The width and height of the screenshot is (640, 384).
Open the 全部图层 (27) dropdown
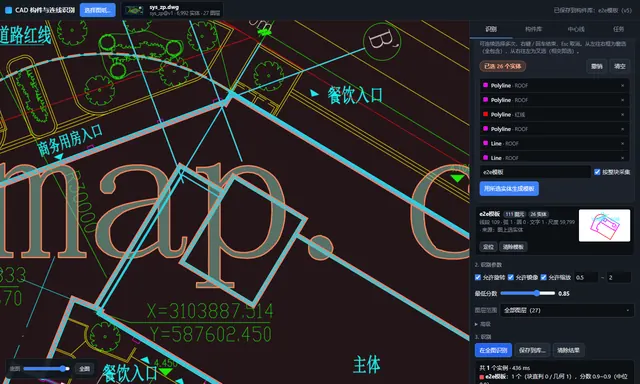567,310
